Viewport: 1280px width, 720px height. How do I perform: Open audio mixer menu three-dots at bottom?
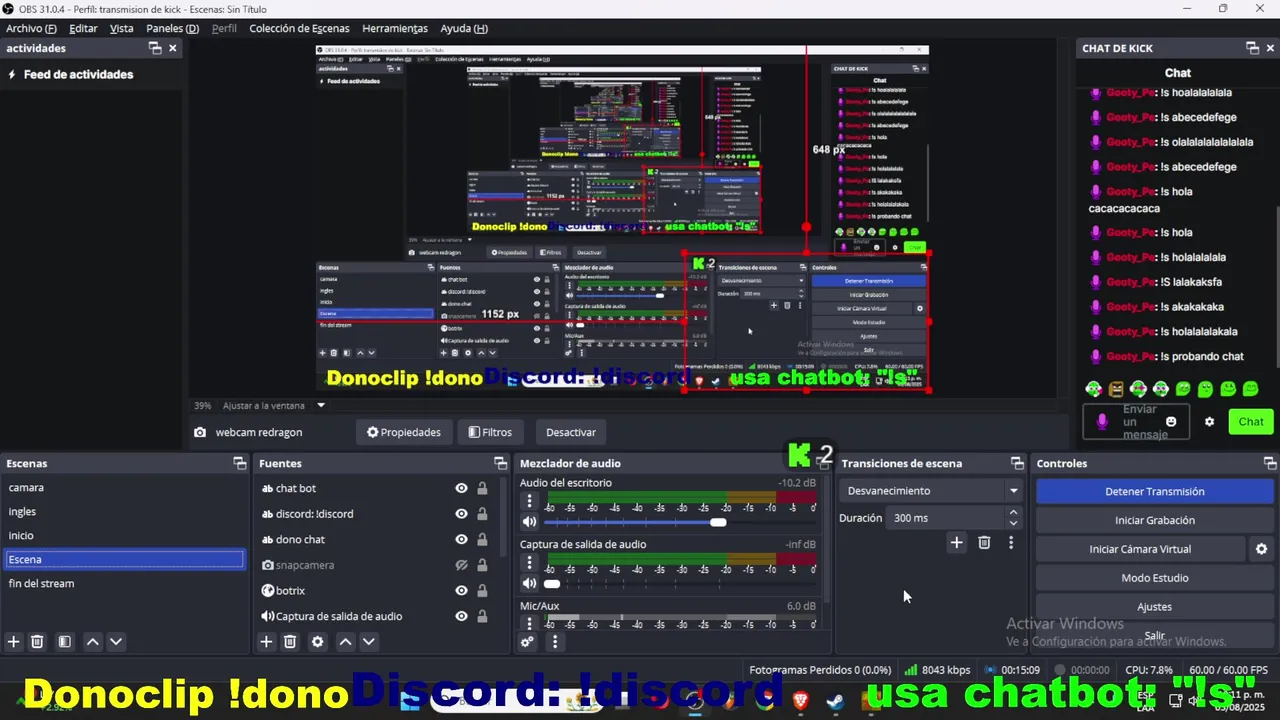point(555,642)
